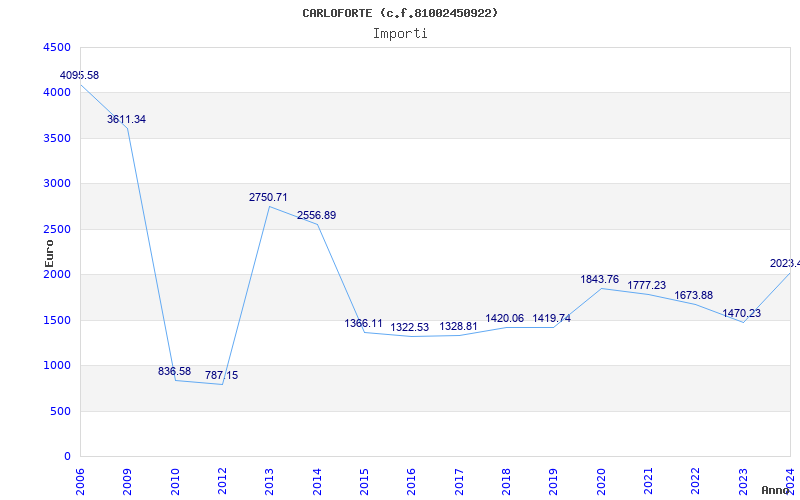Click x-axis year 2017
800x500 pixels.
[x=458, y=482]
